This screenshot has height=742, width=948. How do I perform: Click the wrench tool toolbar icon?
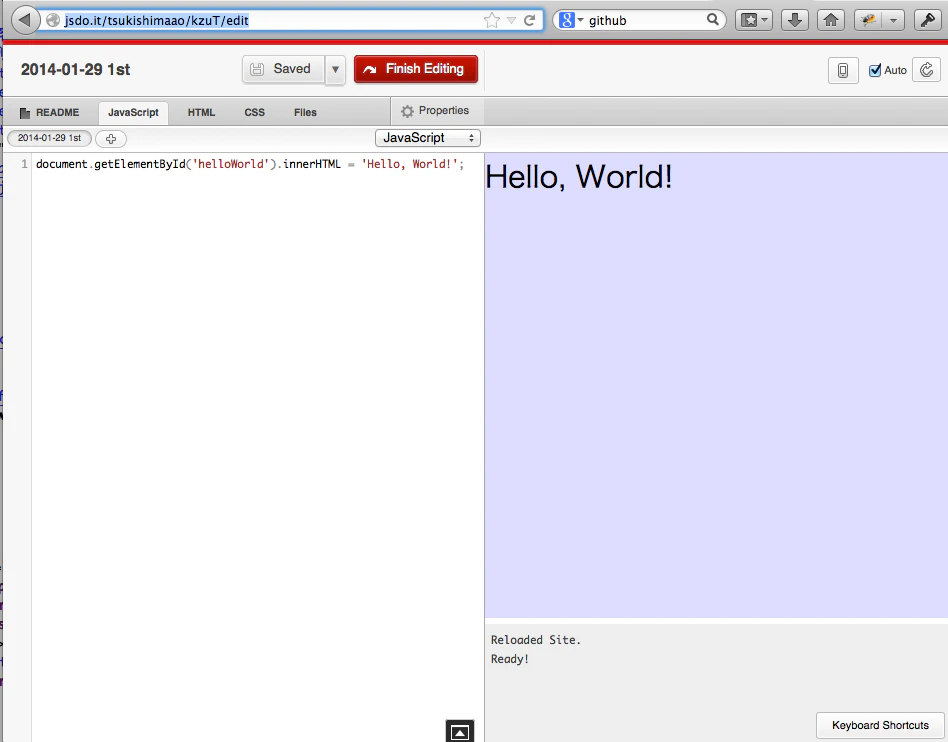[927, 21]
